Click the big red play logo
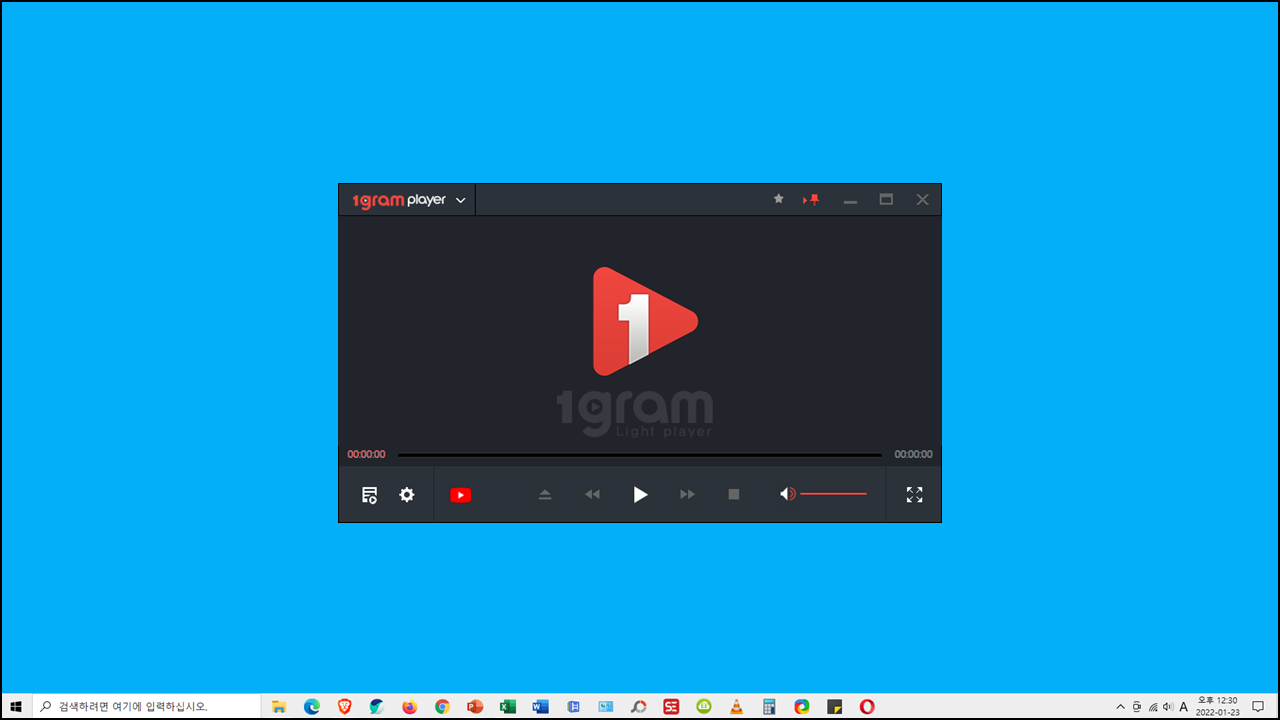This screenshot has width=1280, height=720. 644,321
